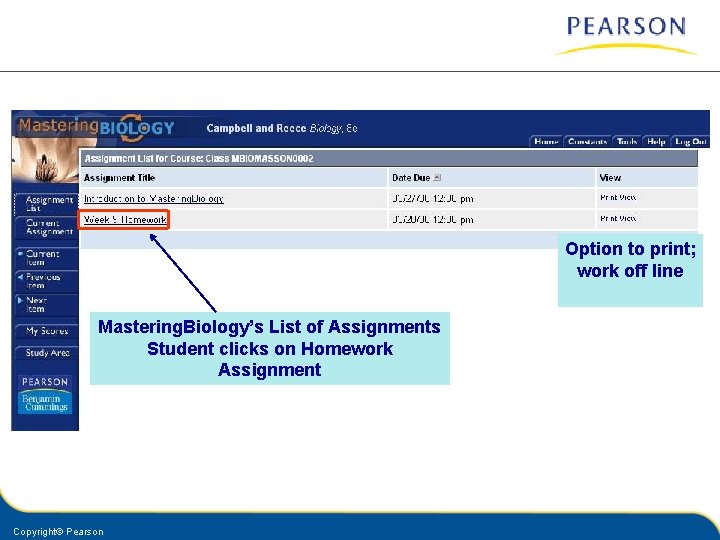This screenshot has width=720, height=540.
Task: Select Assignment List in sidebar
Action: click(47, 204)
